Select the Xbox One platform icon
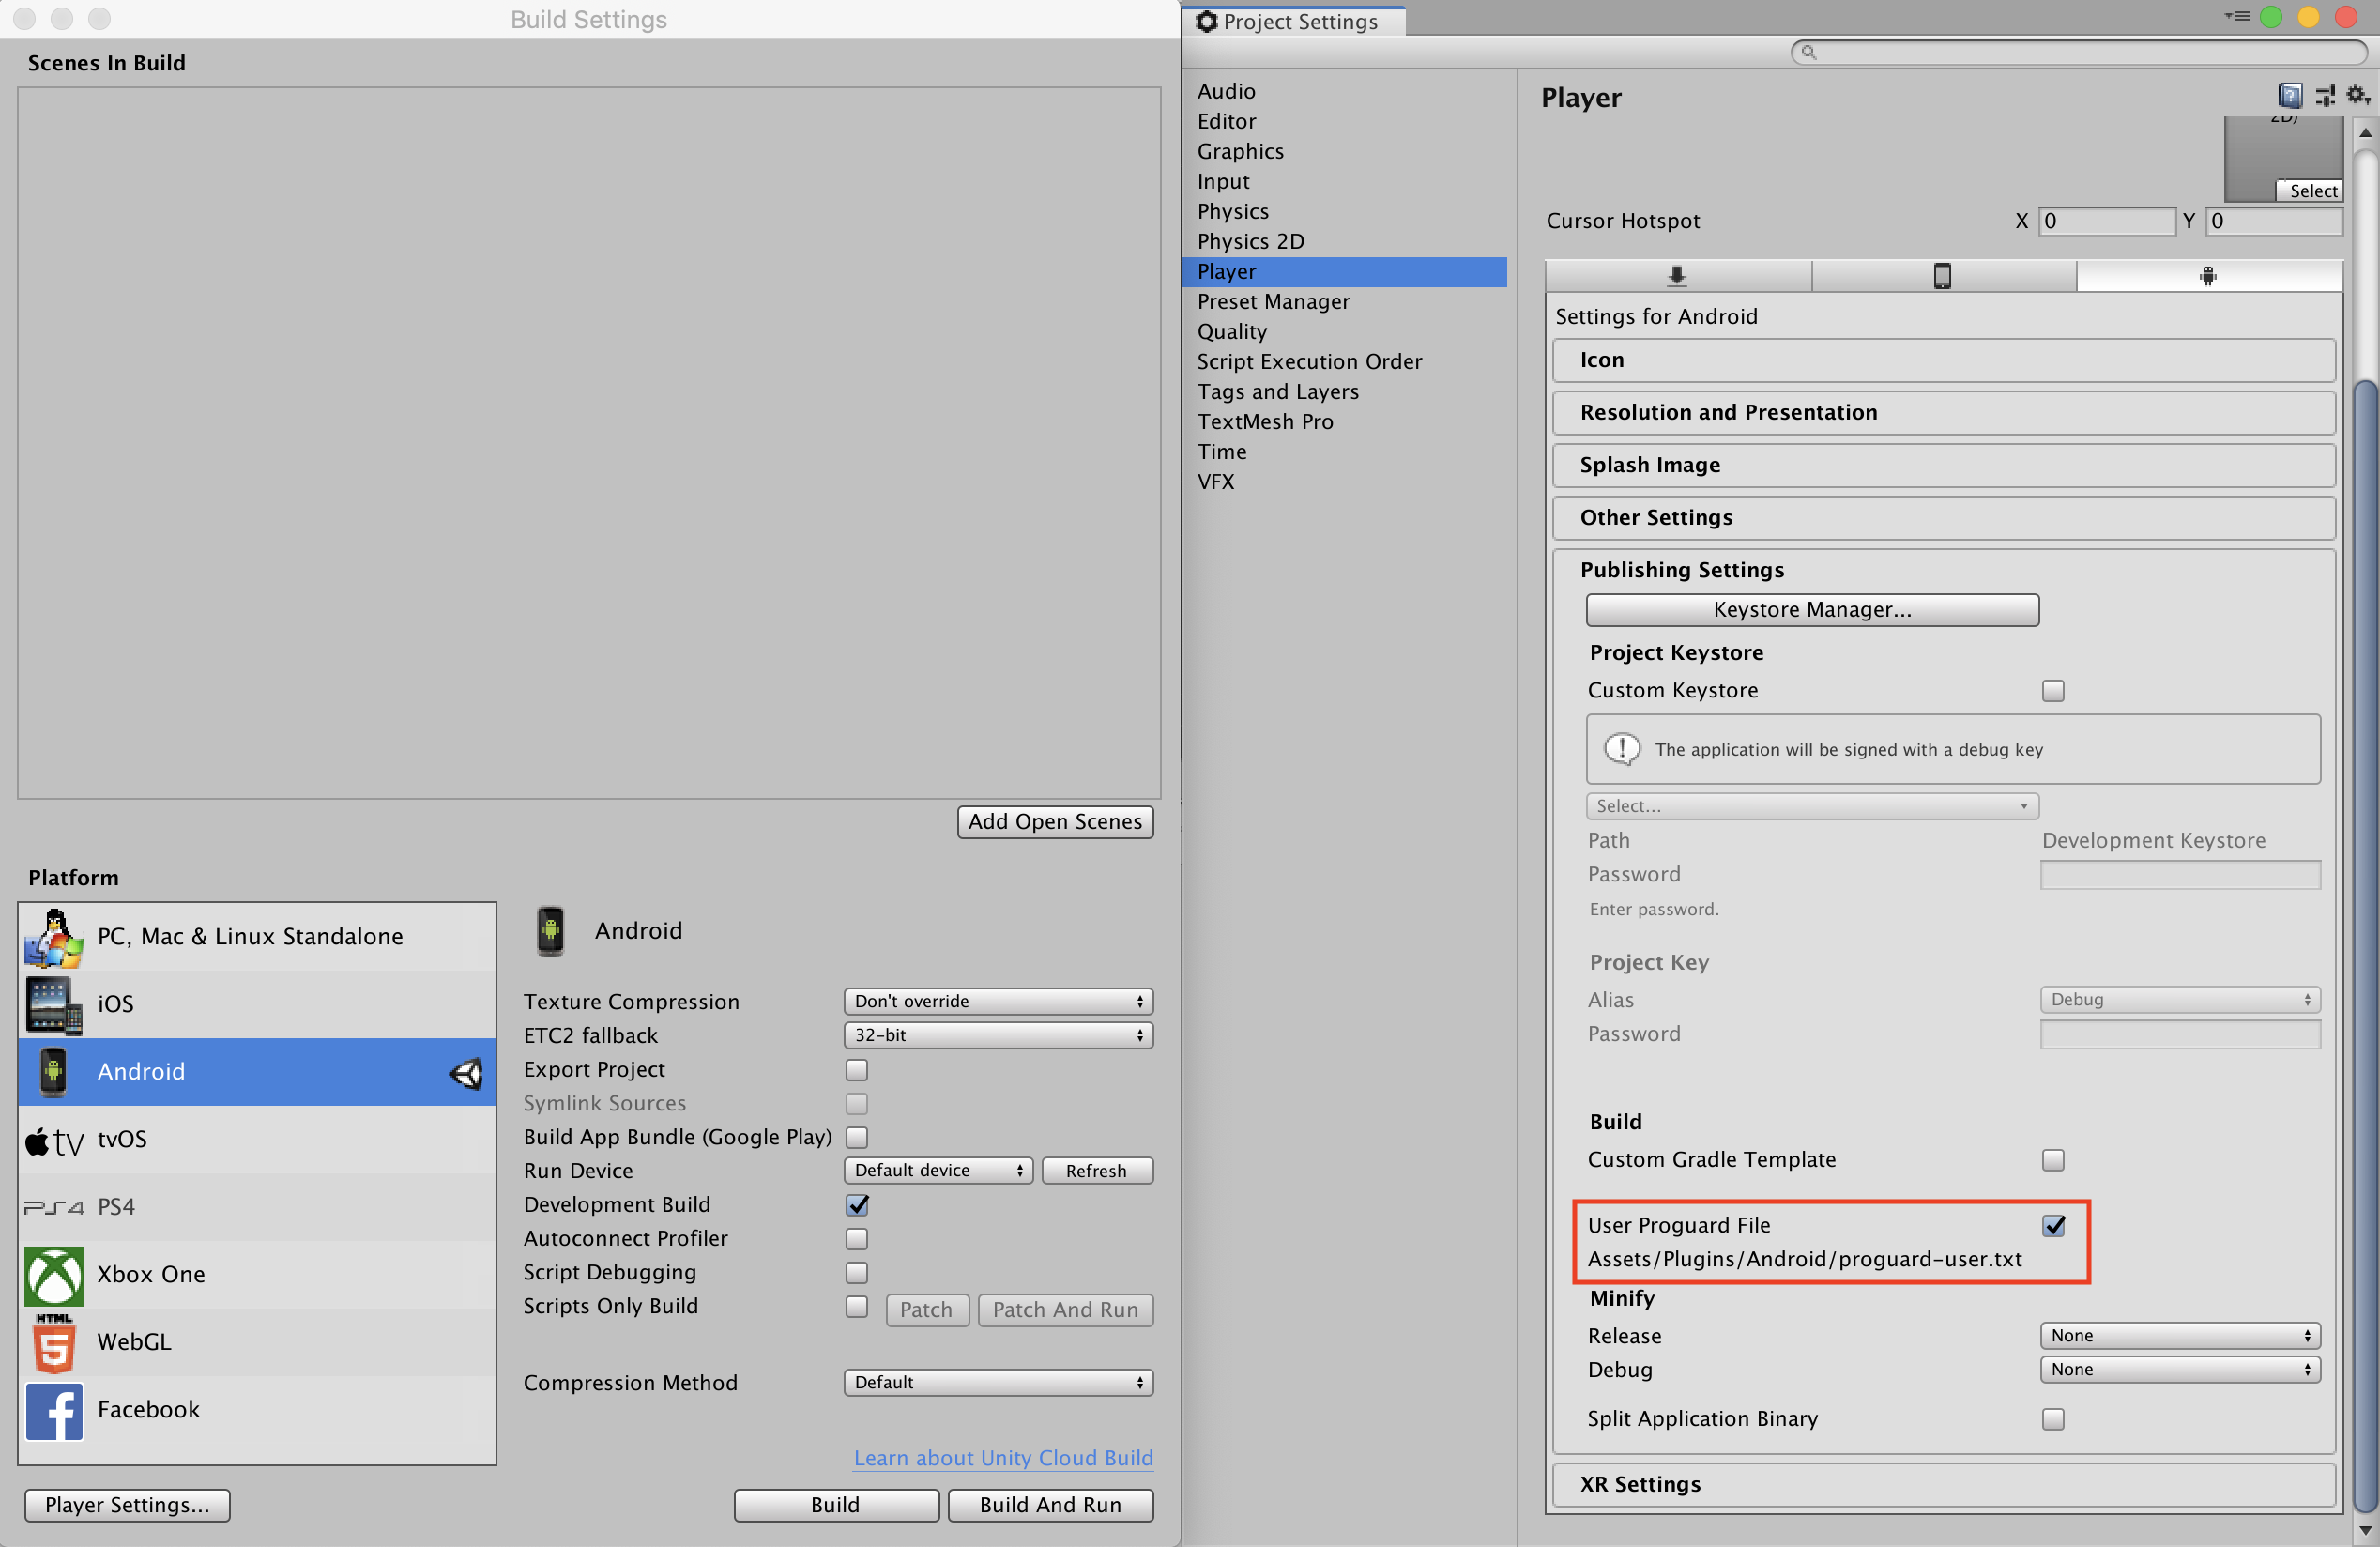This screenshot has height=1547, width=2380. click(x=51, y=1273)
